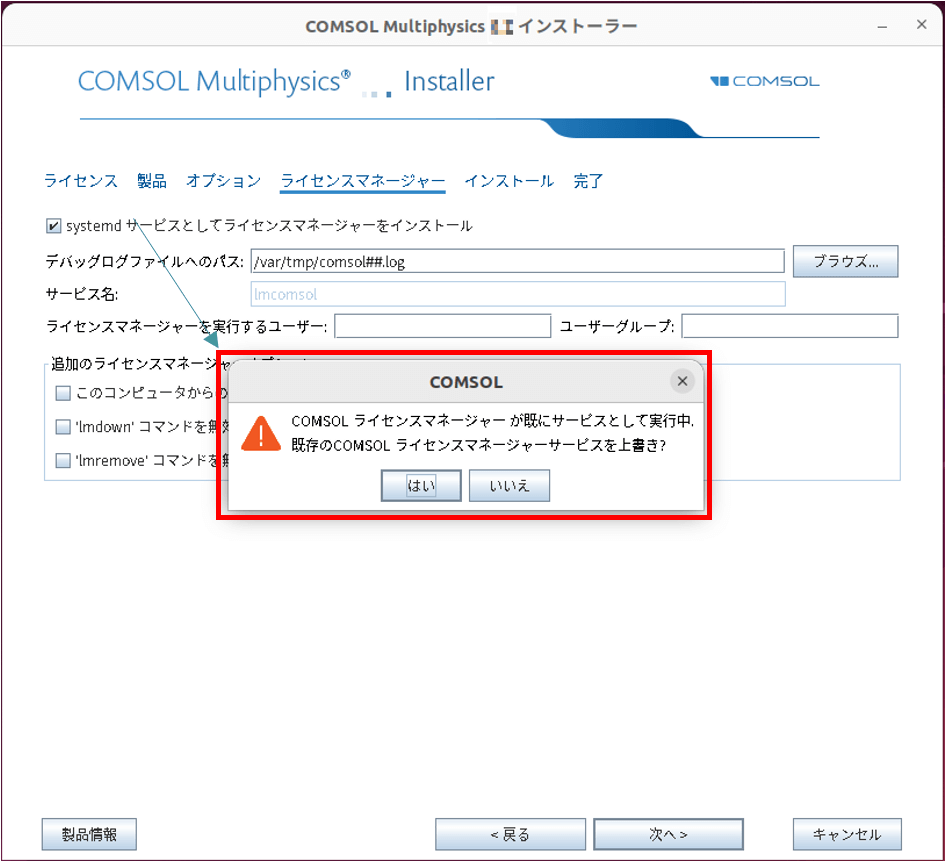The image size is (945, 863).
Task: Go back with the < 戻る button
Action: coord(510,834)
